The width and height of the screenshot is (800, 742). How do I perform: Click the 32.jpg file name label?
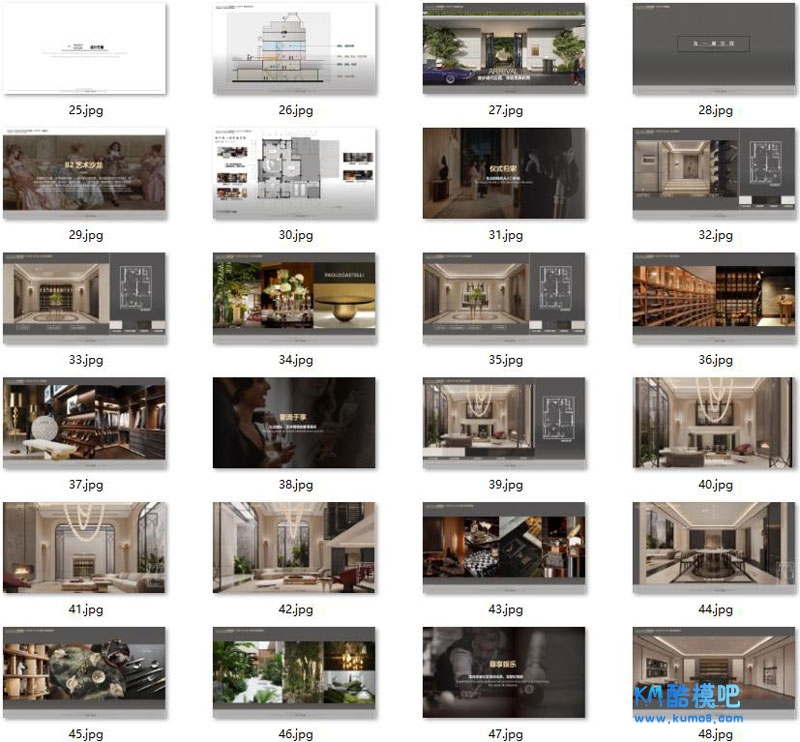coord(714,235)
